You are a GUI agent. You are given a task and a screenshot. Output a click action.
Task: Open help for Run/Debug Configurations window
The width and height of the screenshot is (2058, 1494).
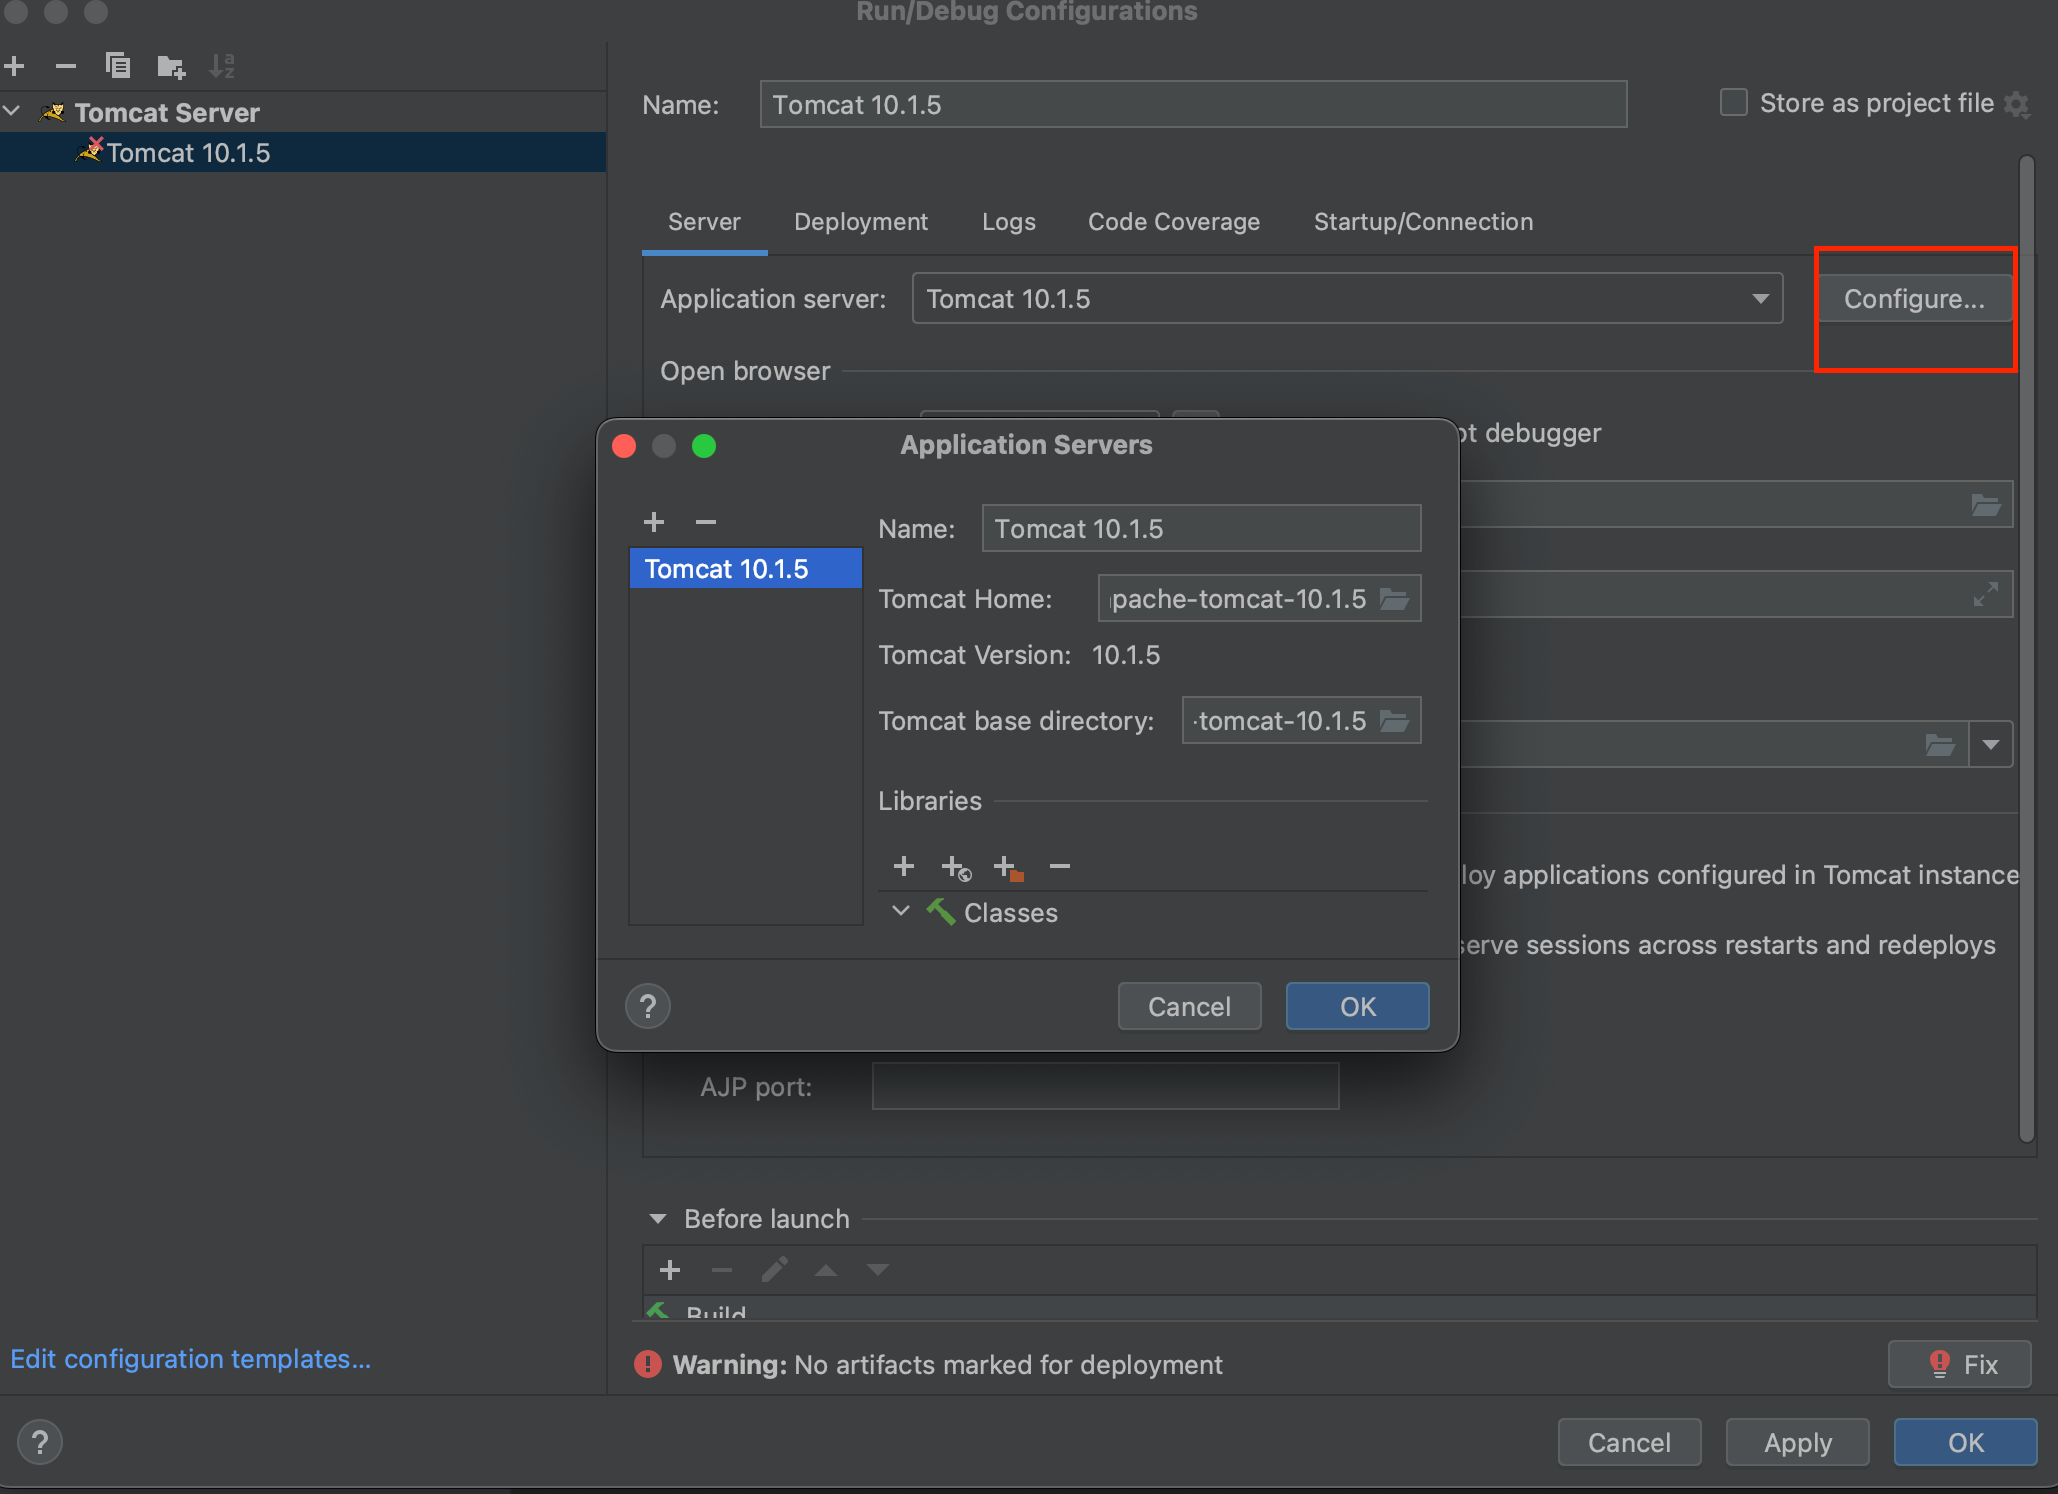pyautogui.click(x=40, y=1442)
